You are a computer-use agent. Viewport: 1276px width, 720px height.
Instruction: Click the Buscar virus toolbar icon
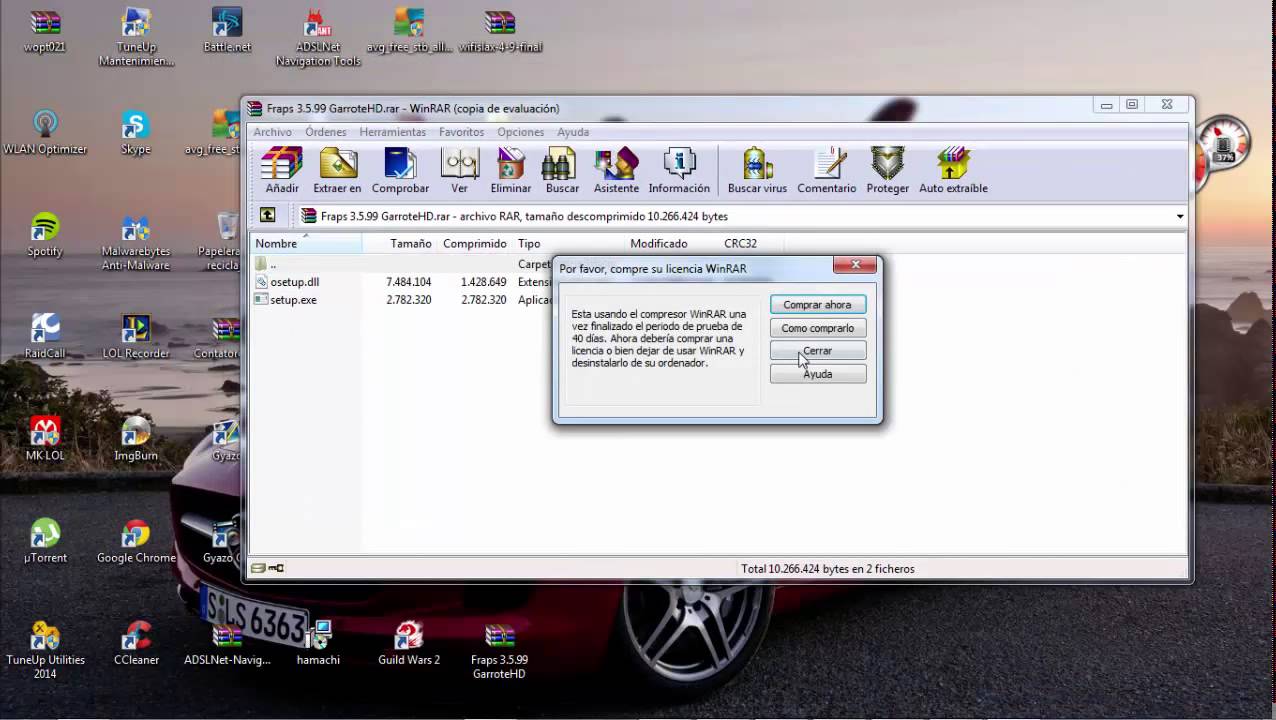pyautogui.click(x=757, y=170)
